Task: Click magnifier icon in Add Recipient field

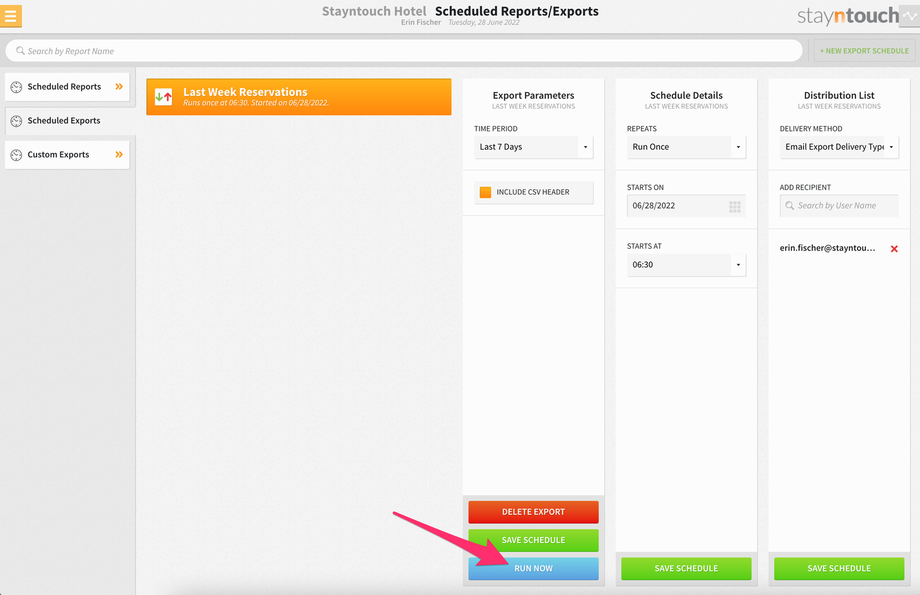Action: 790,206
